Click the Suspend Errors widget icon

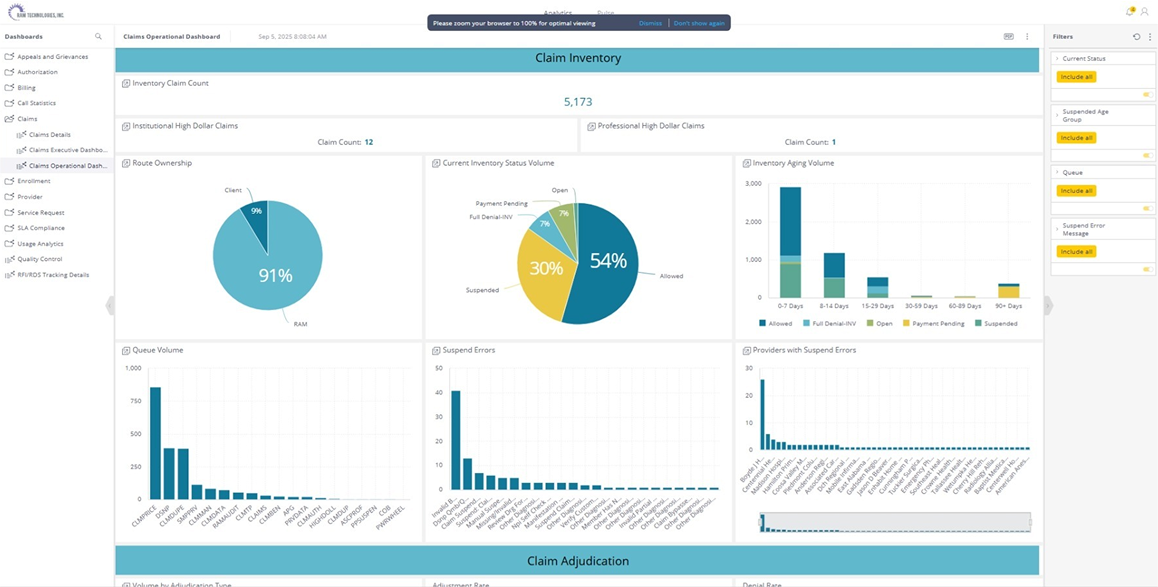[436, 350]
